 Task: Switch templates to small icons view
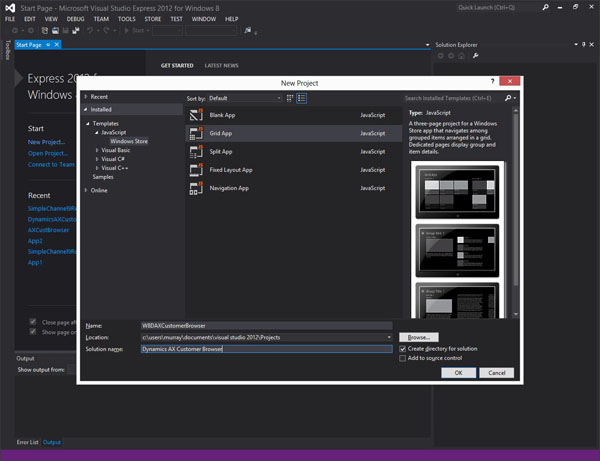click(x=290, y=98)
